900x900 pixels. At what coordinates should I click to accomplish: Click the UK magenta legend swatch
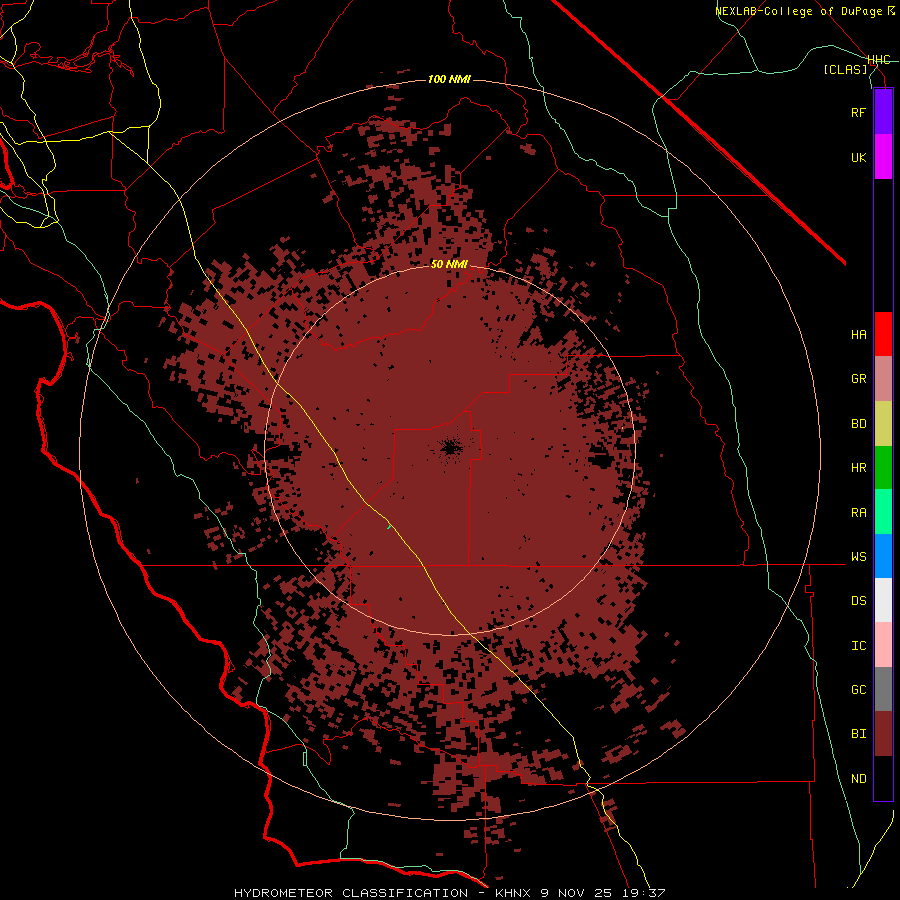pos(883,157)
